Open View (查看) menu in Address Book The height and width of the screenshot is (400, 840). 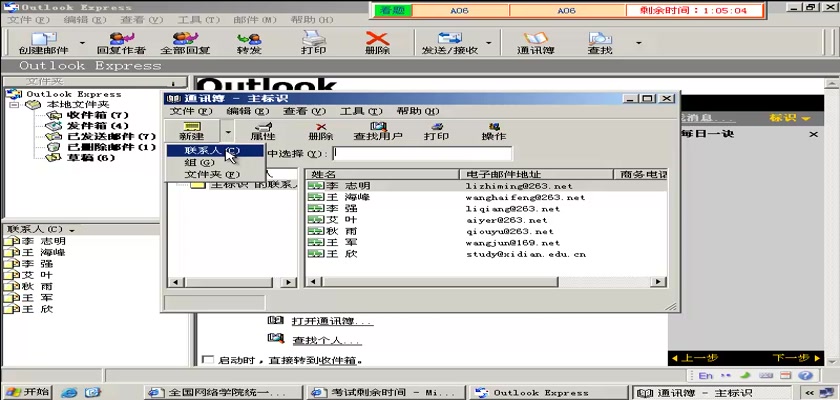[x=304, y=111]
